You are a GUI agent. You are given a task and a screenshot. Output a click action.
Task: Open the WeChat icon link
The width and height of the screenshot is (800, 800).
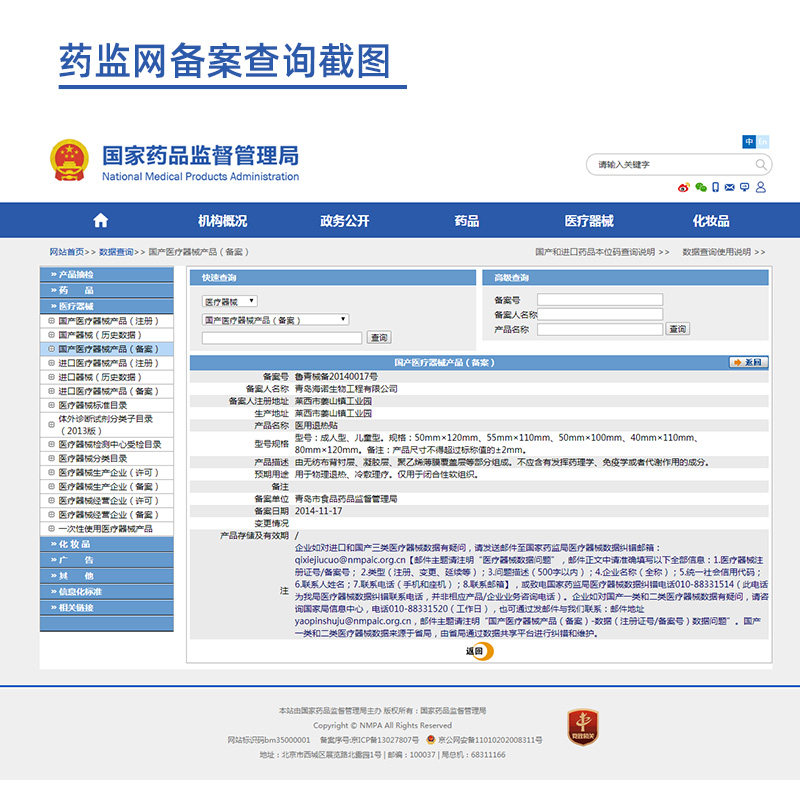(701, 187)
